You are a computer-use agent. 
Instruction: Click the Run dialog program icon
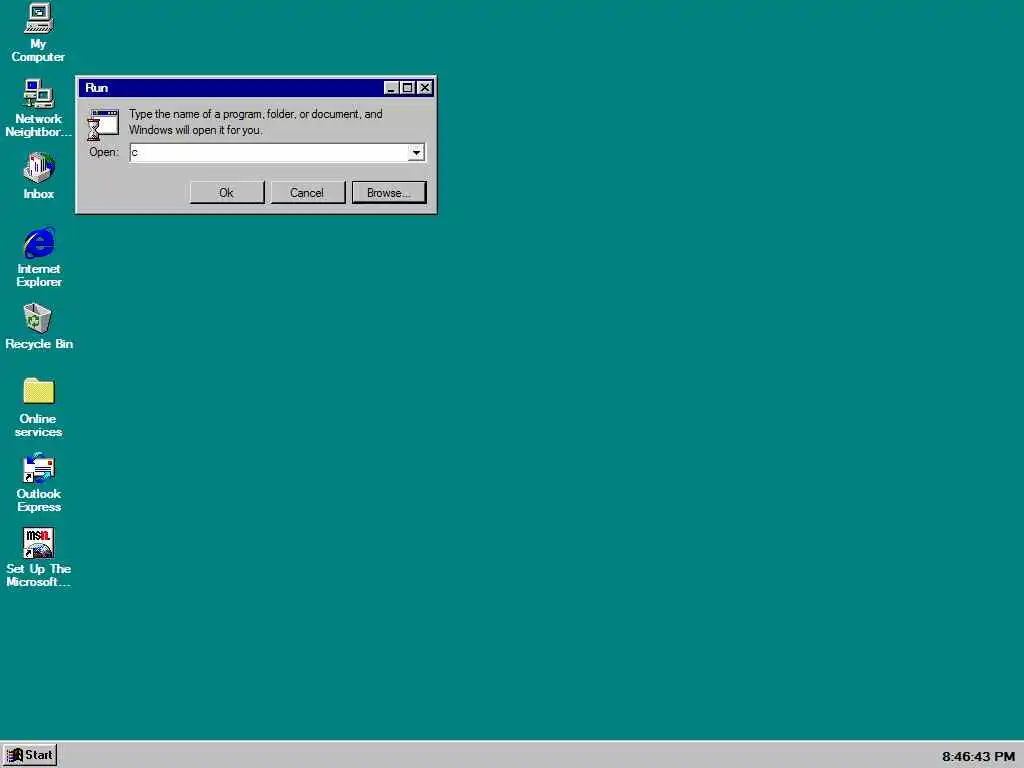103,125
